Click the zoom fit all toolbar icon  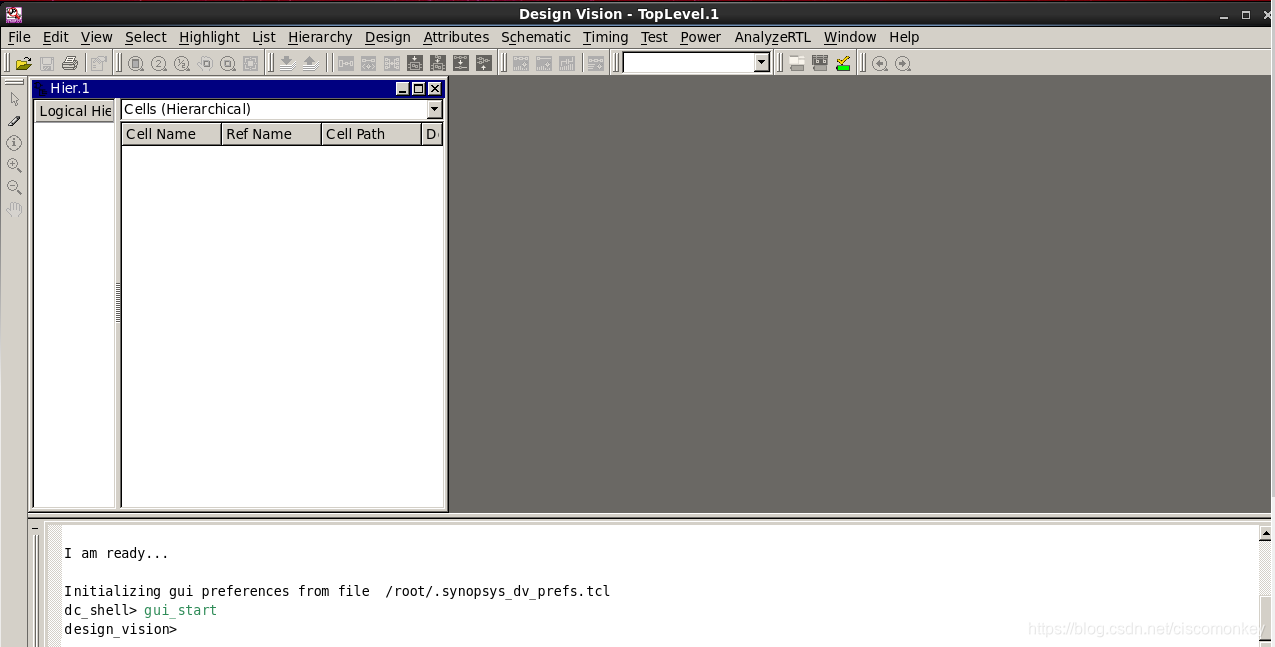136,63
